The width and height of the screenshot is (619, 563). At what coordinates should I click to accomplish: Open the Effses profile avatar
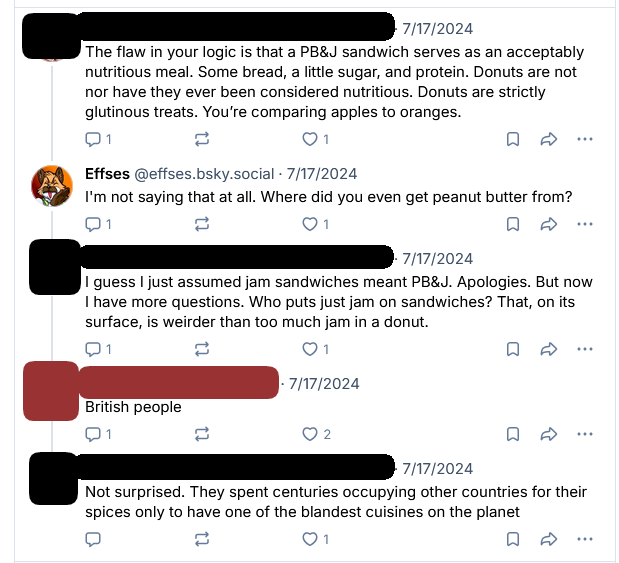coord(52,185)
